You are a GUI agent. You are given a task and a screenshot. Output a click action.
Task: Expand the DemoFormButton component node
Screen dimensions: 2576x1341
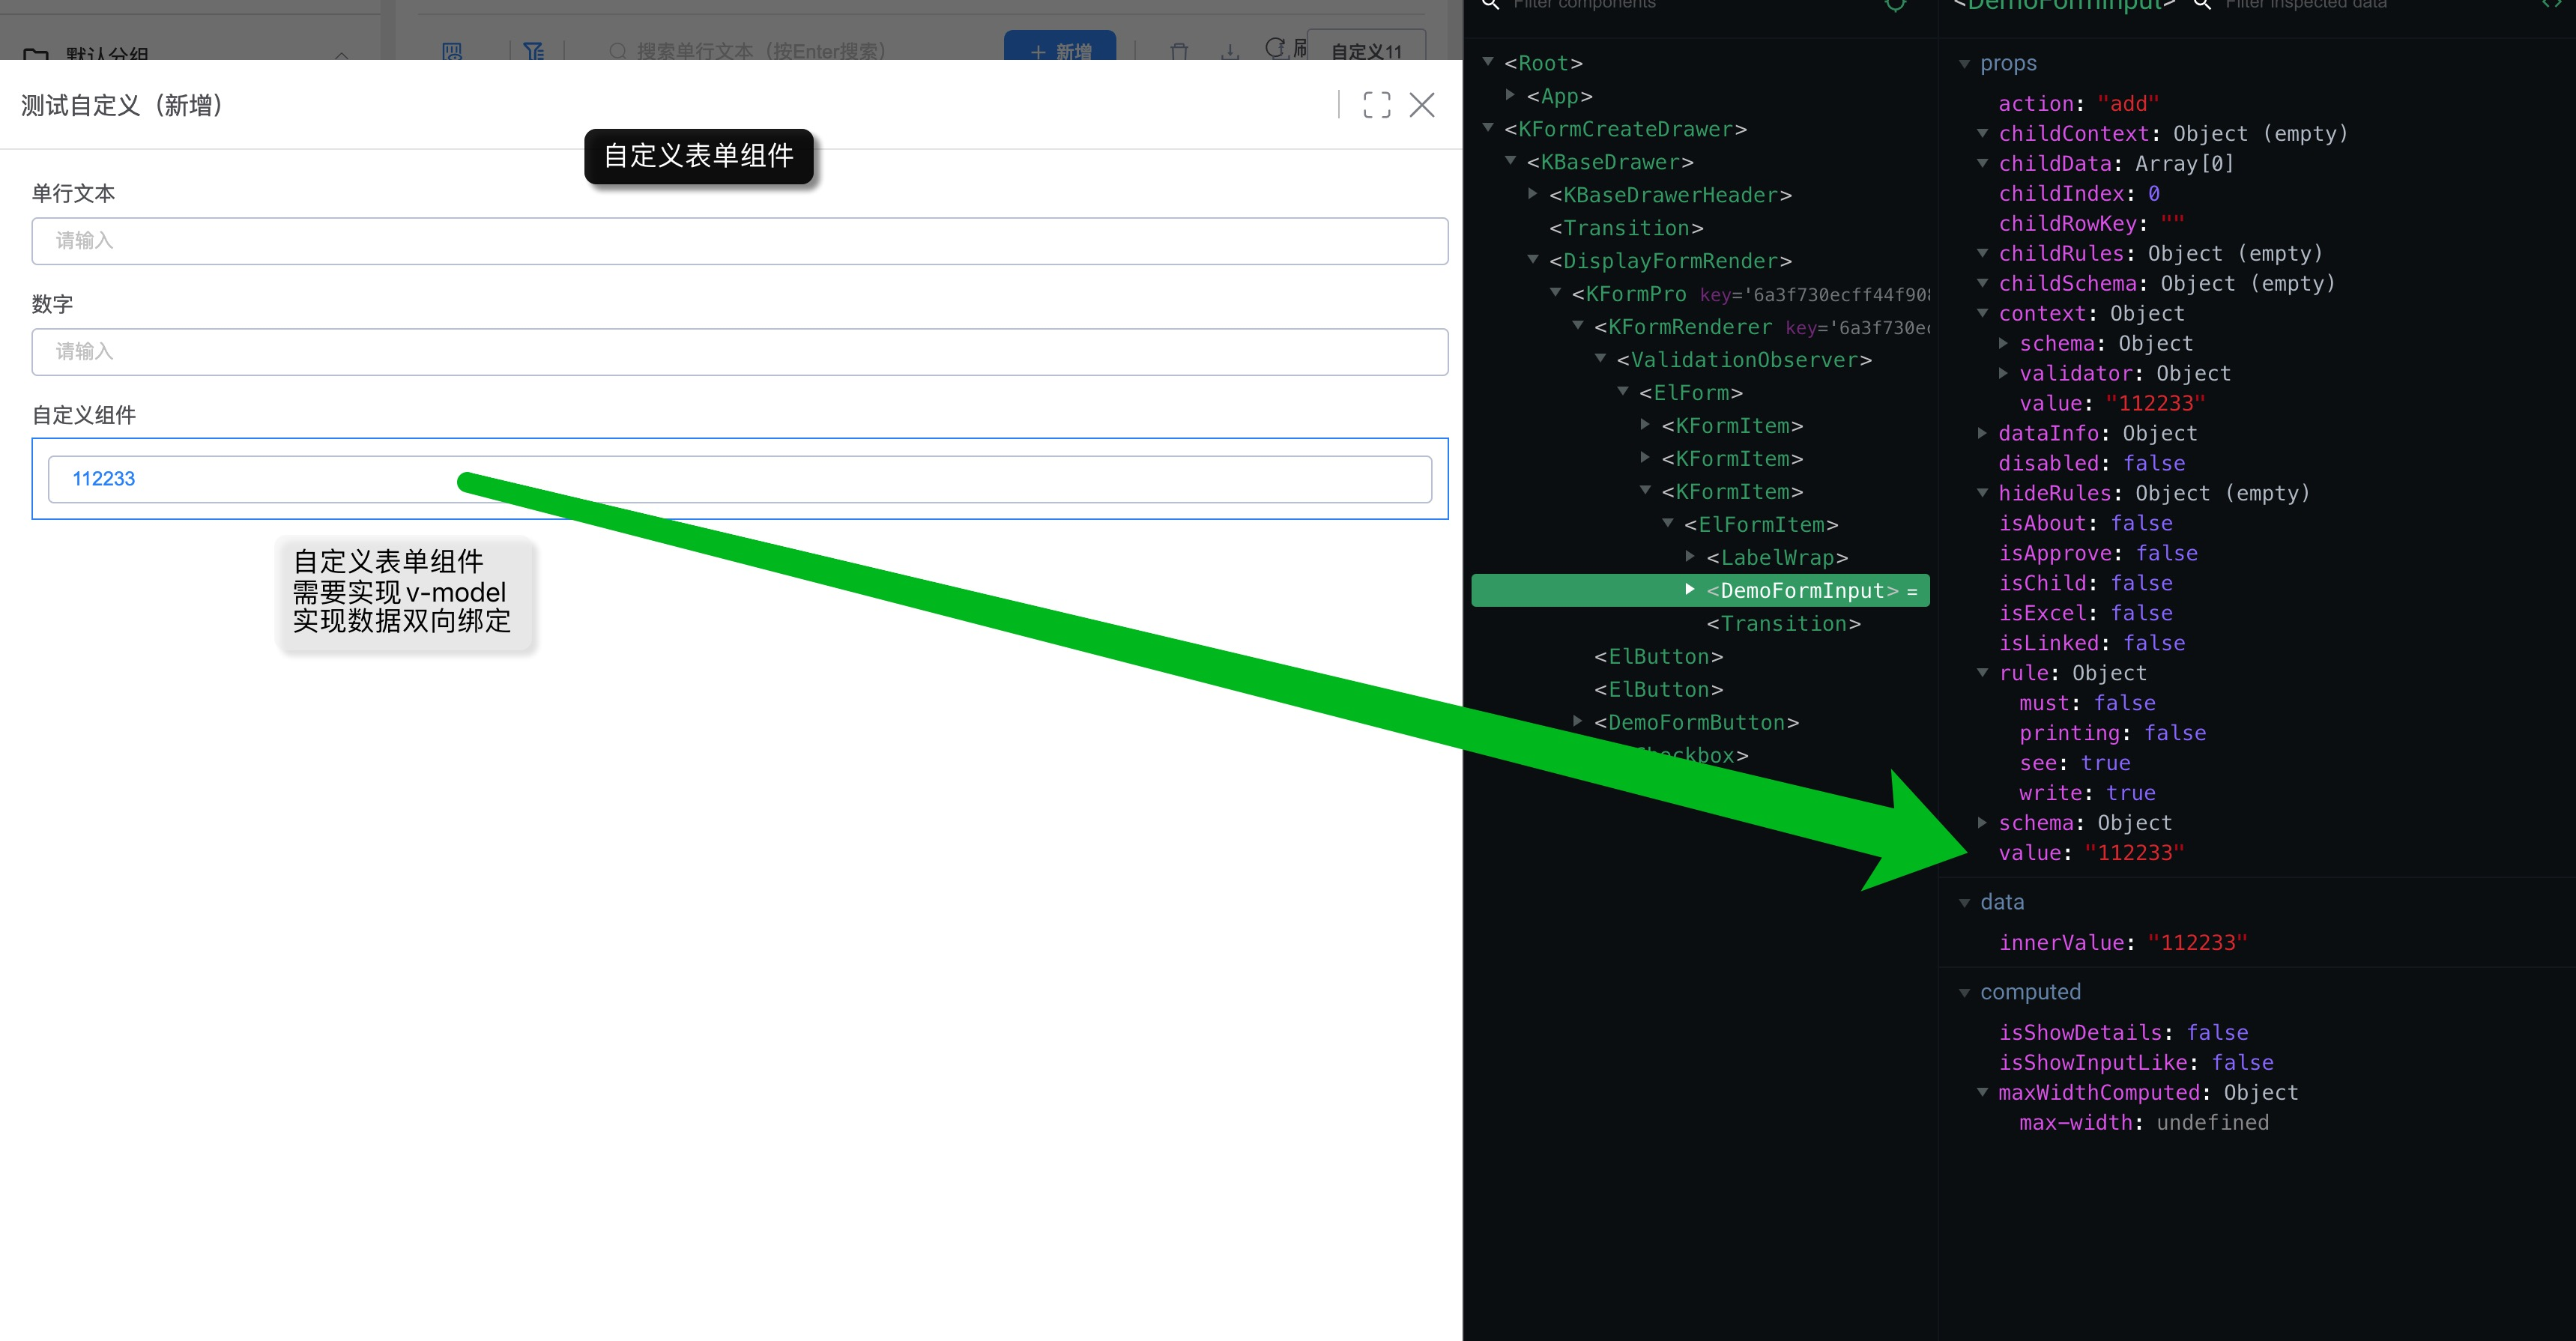point(1578,721)
